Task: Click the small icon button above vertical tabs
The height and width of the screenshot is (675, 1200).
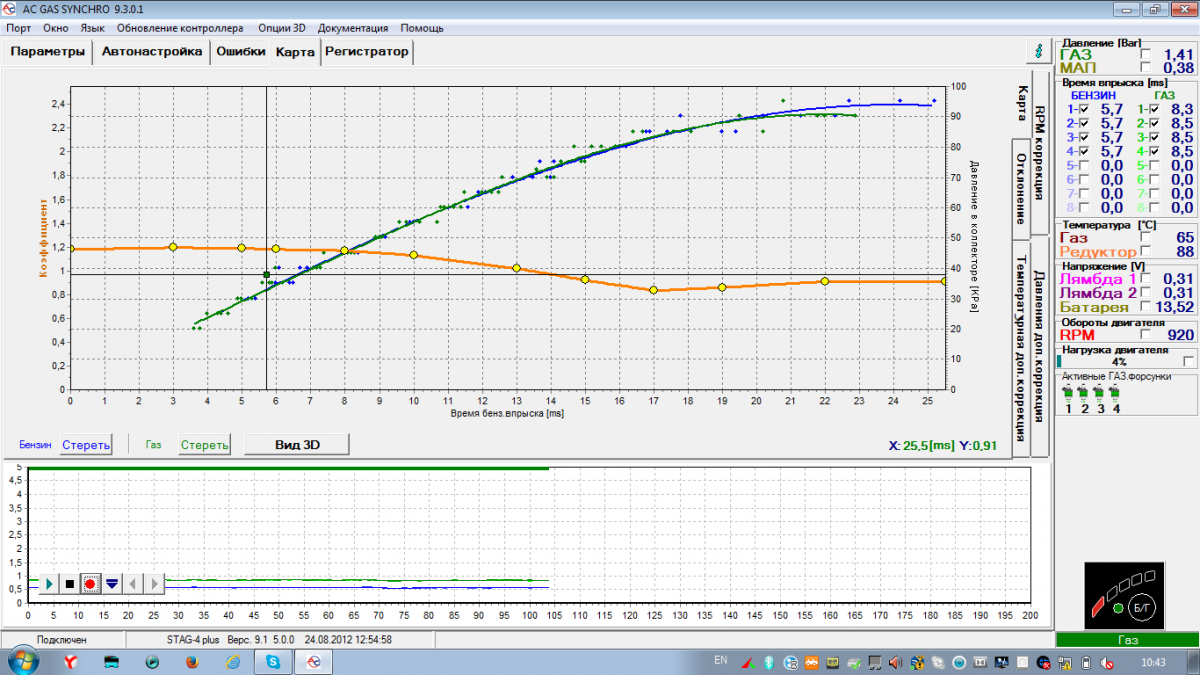Action: 1037,52
